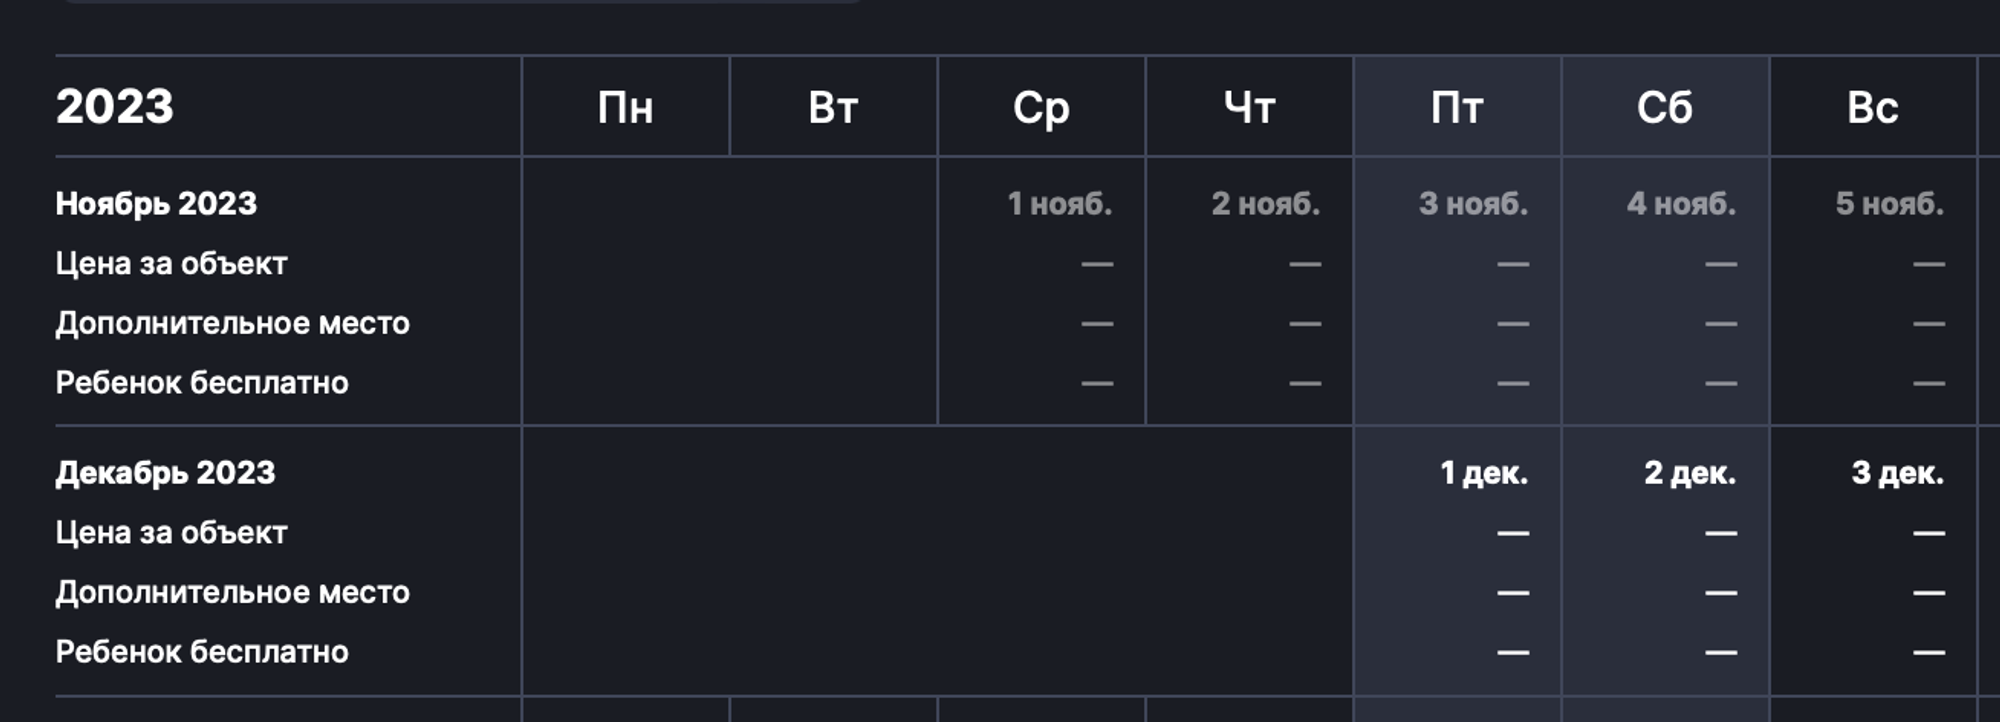Viewport: 2000px width, 722px height.
Task: Select the Вт weekday column header
Action: pyautogui.click(x=833, y=107)
